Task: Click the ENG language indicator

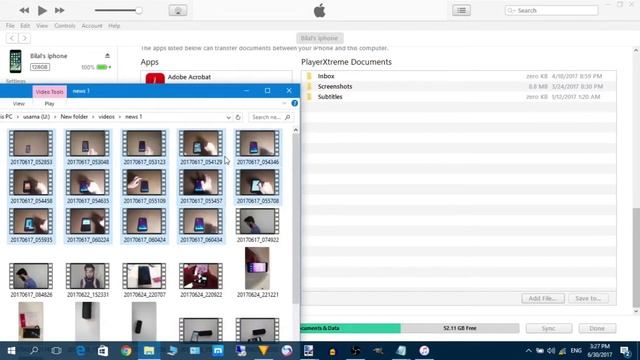Action: (576, 351)
